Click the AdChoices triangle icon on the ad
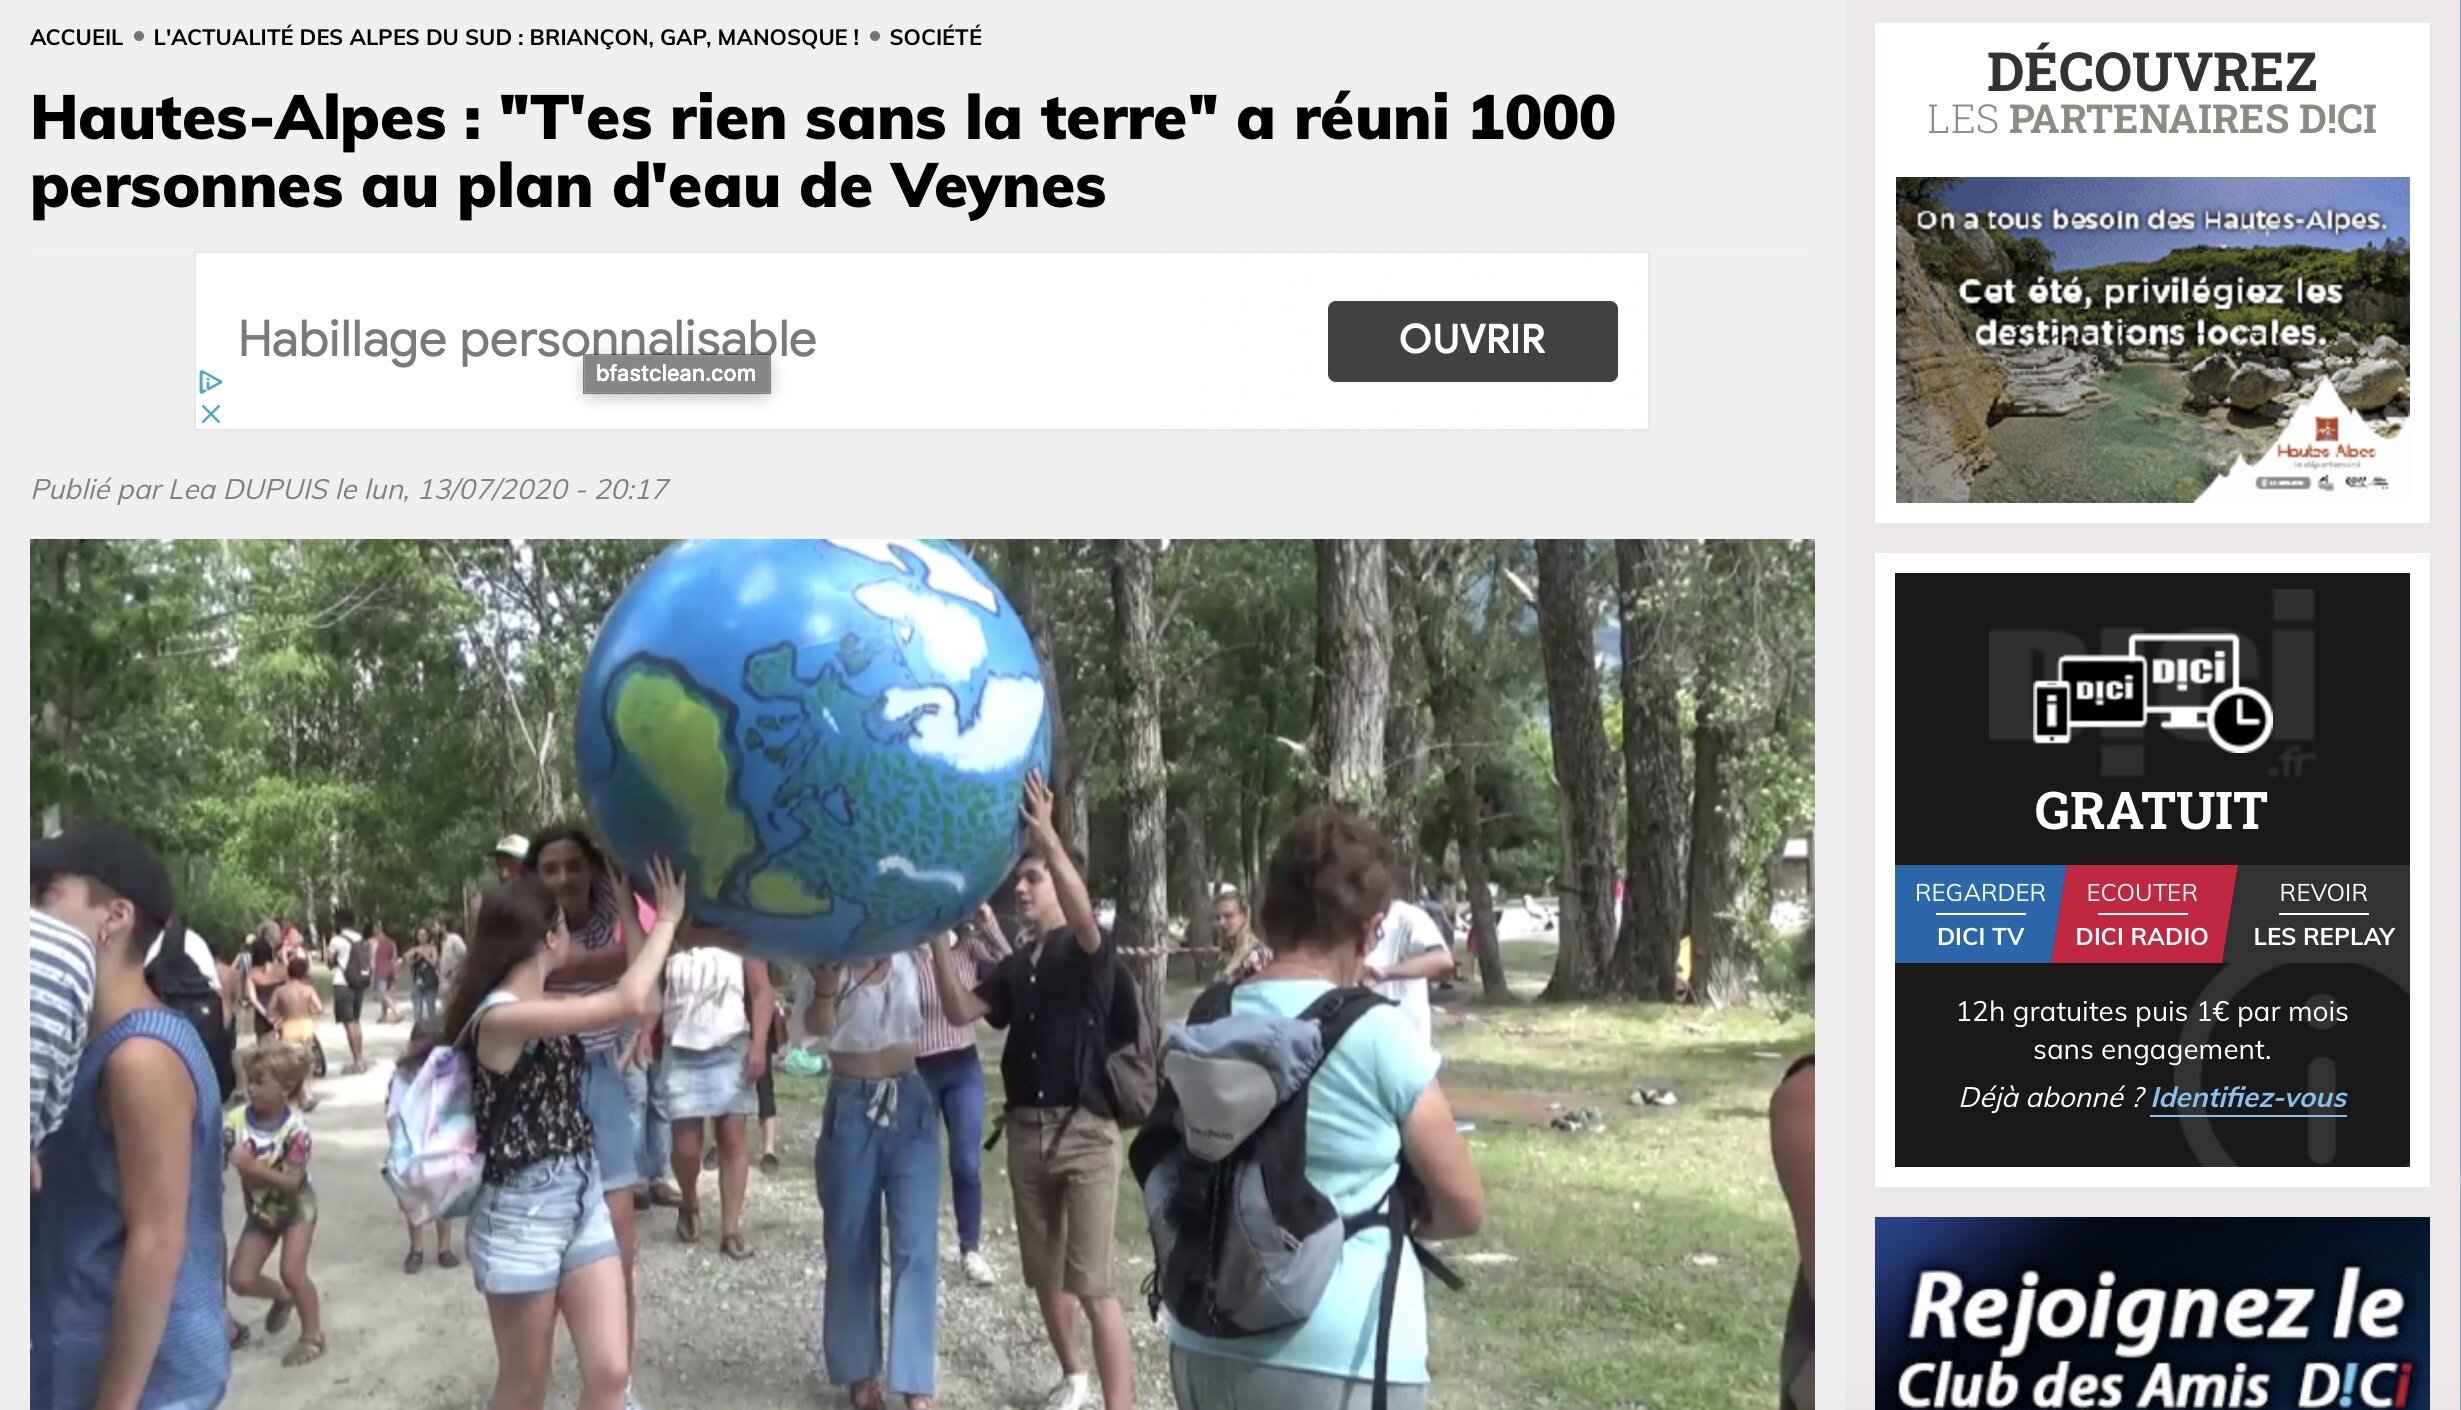Screen dimensions: 2461x1410 coord(210,381)
